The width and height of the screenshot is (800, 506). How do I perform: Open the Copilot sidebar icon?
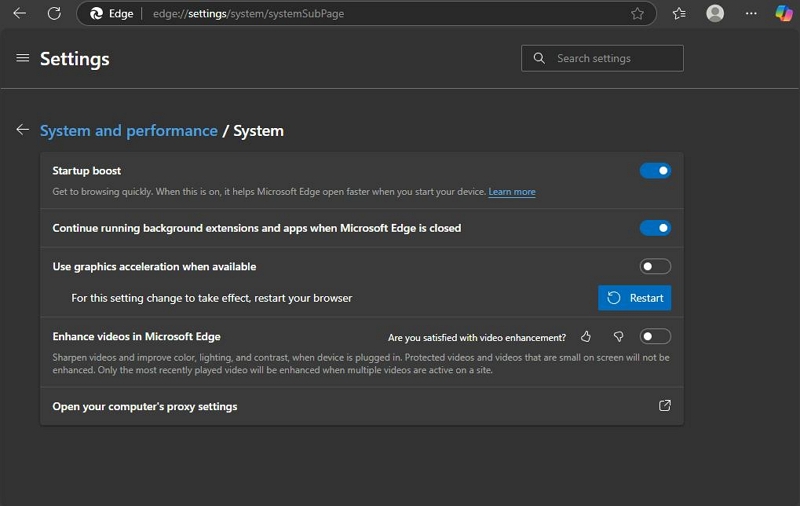click(x=784, y=14)
